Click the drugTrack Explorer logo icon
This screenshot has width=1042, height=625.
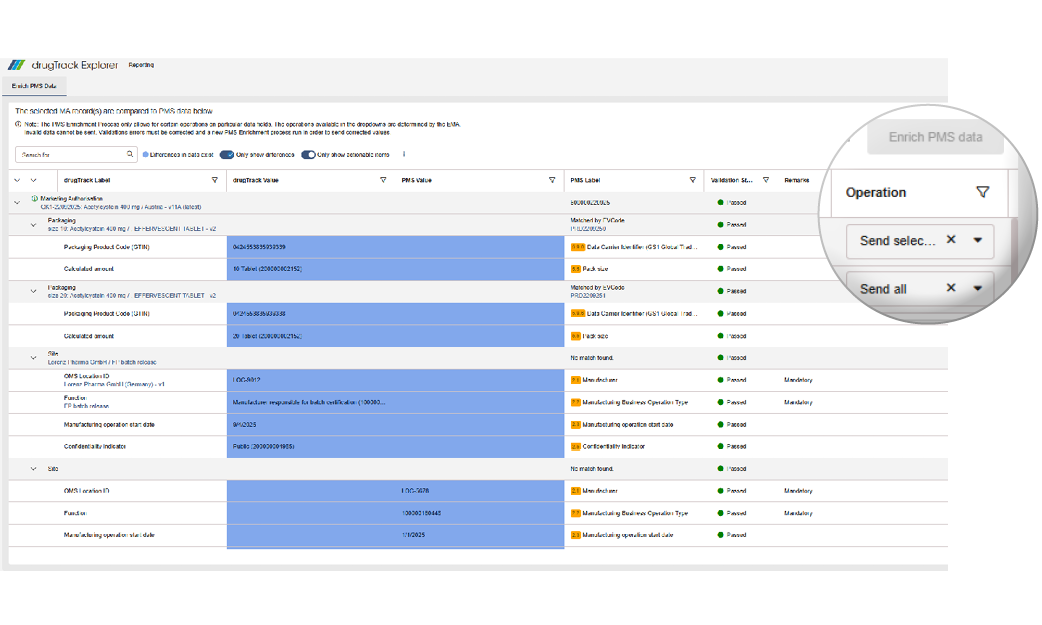coord(18,63)
